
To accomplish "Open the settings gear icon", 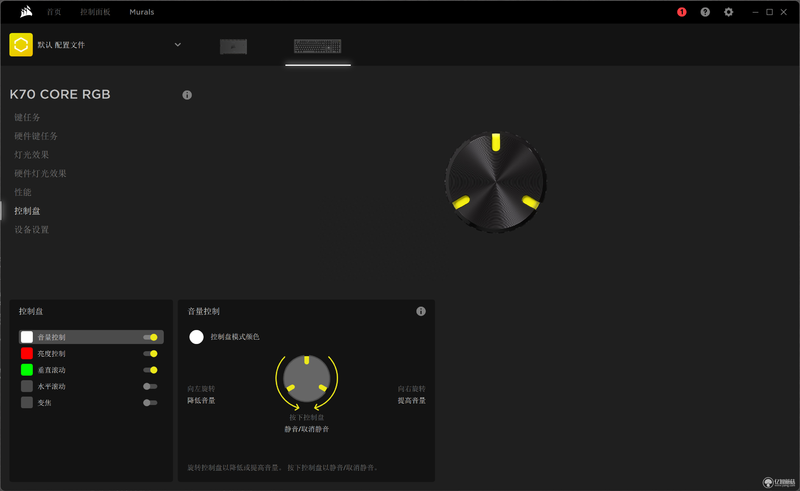I will (729, 12).
